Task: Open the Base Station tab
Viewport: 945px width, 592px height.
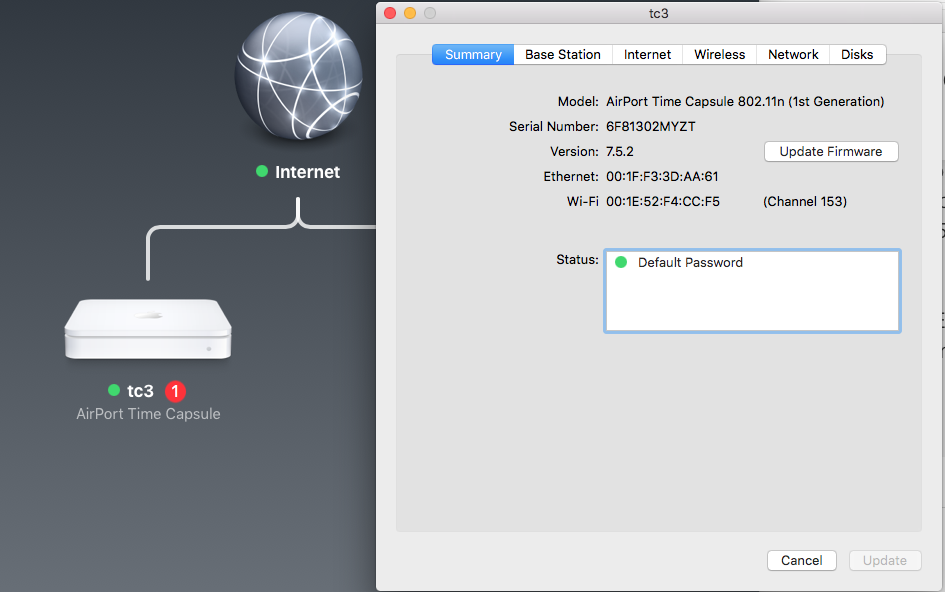Action: [x=563, y=54]
